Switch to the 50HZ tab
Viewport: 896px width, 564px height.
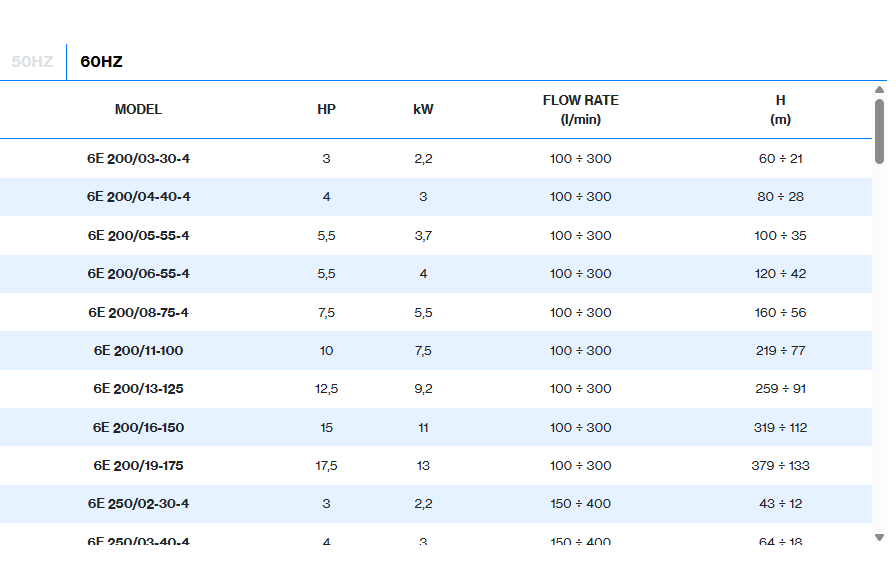(x=32, y=62)
